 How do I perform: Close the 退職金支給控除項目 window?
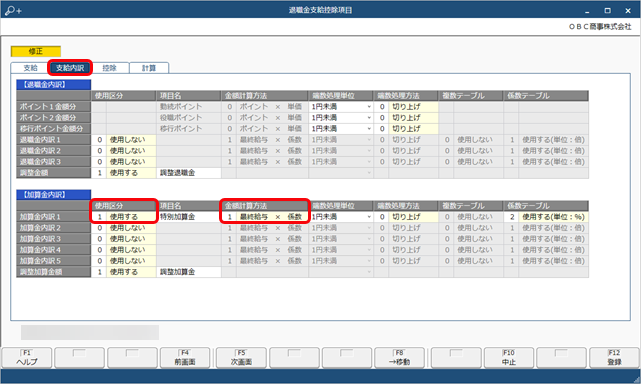click(x=628, y=10)
